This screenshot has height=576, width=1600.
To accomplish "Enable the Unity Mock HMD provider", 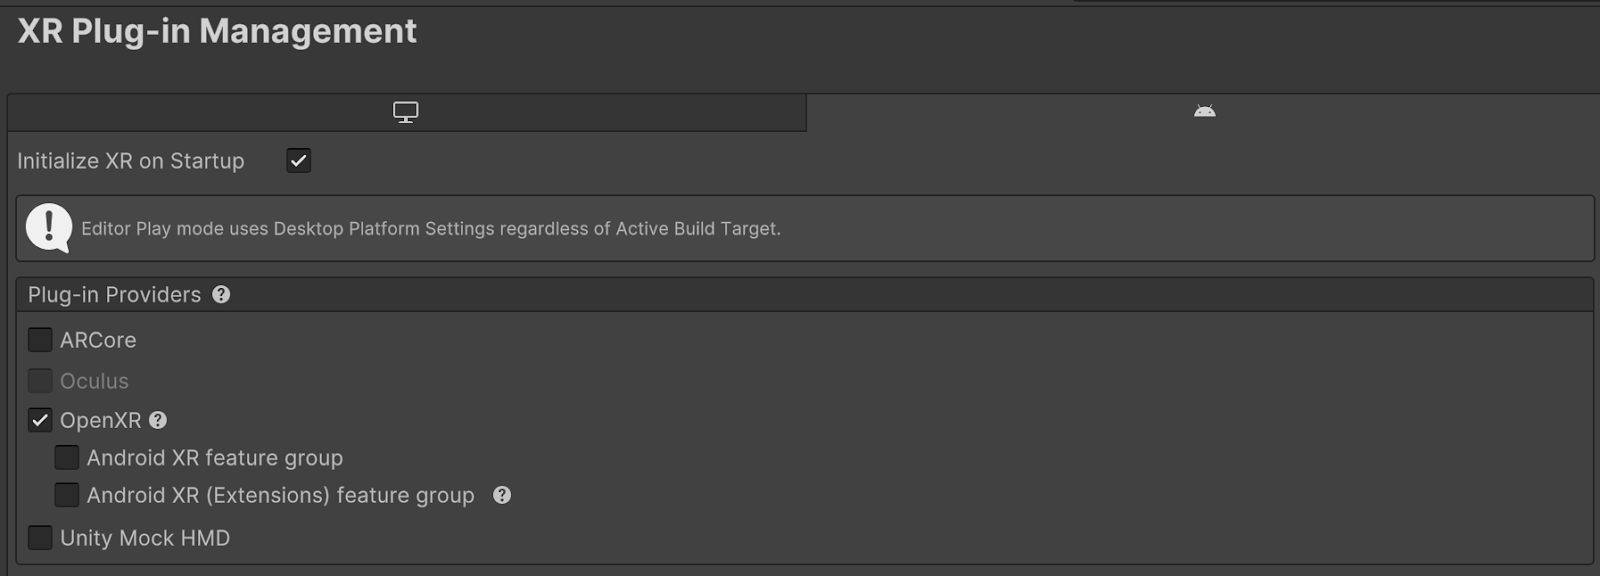I will click(x=40, y=537).
